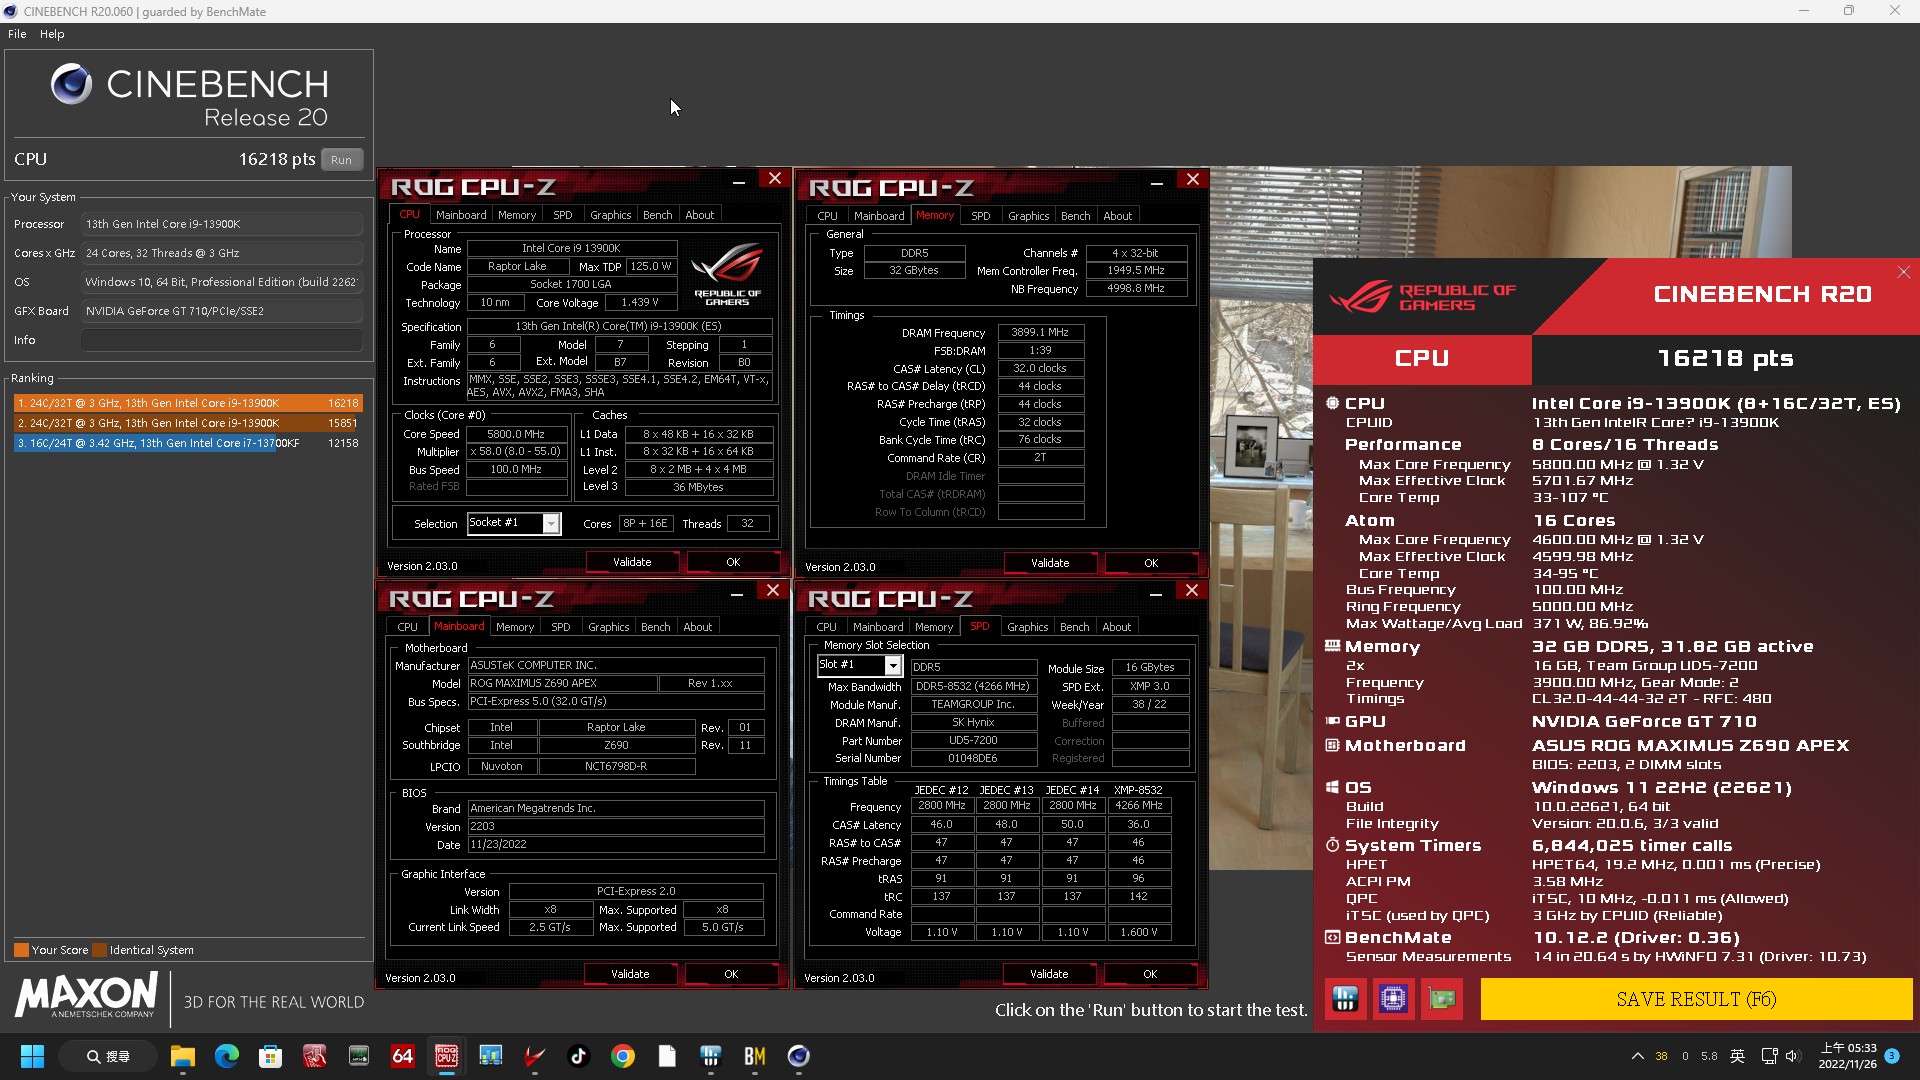Click the Processor '13th Gen Intel Core i9-13900K' field
The height and width of the screenshot is (1080, 1920).
pos(222,224)
